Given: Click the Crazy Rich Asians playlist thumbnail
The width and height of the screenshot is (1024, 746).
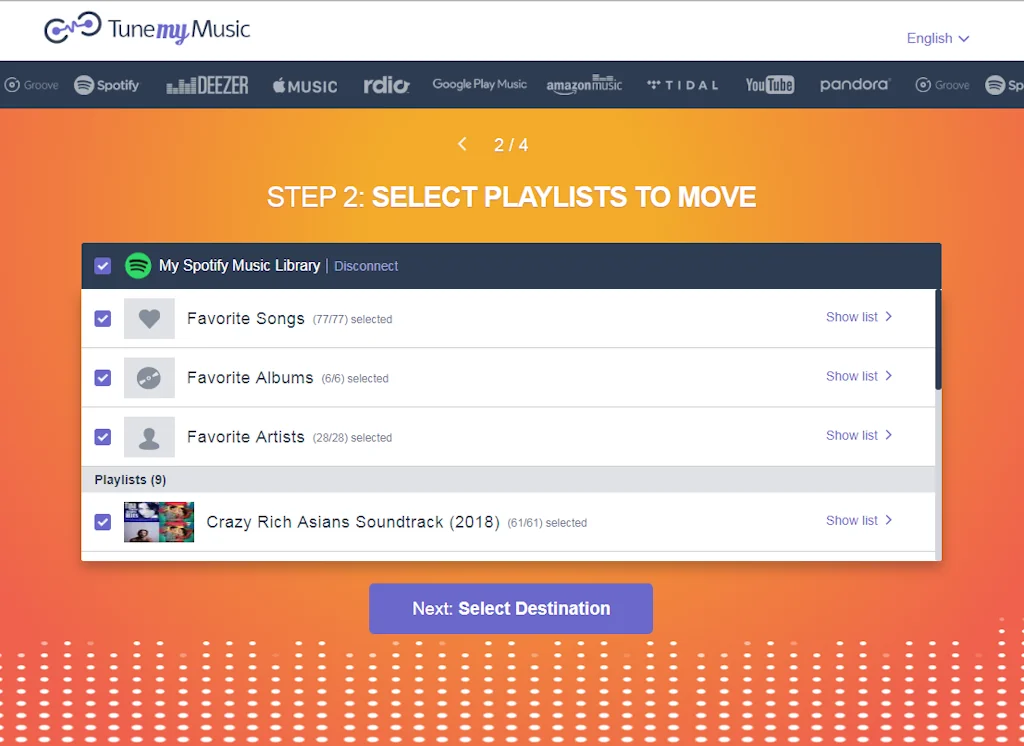Looking at the screenshot, I should pyautogui.click(x=158, y=521).
